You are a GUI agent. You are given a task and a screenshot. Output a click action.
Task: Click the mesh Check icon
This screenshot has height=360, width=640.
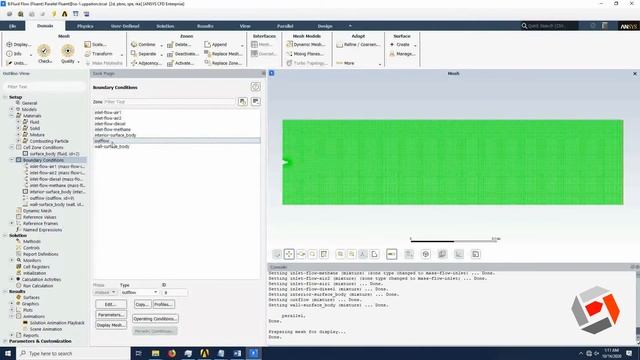[44, 51]
